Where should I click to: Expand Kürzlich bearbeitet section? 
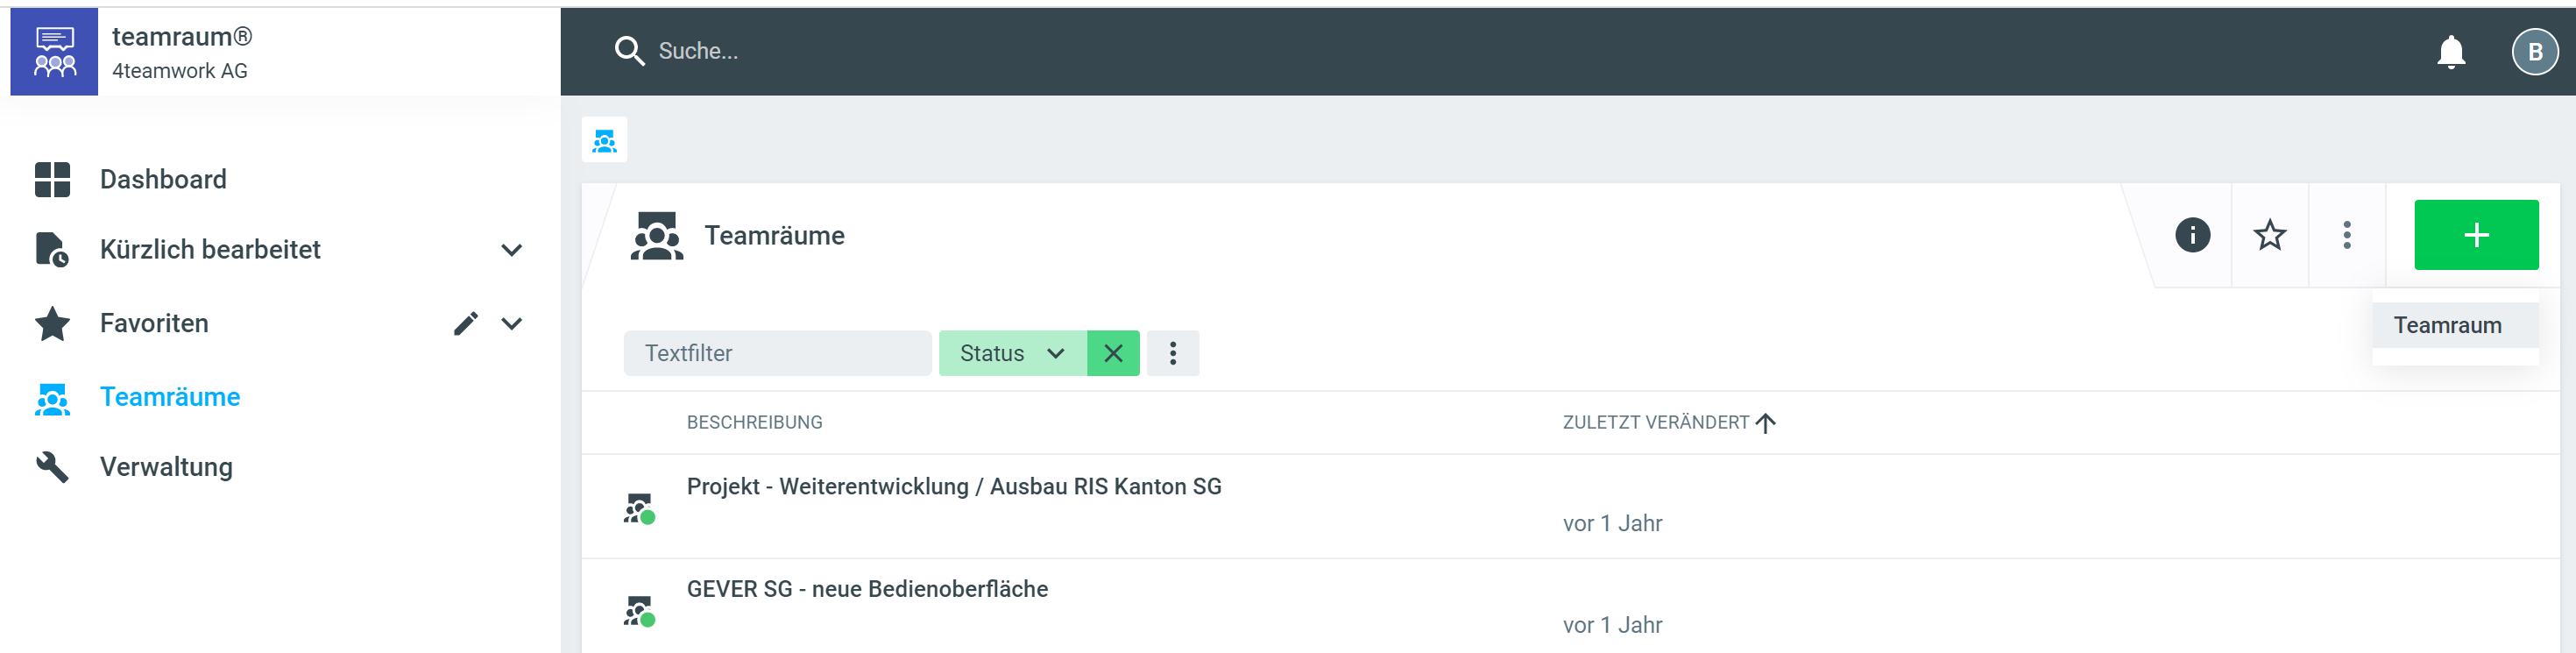pyautogui.click(x=511, y=250)
